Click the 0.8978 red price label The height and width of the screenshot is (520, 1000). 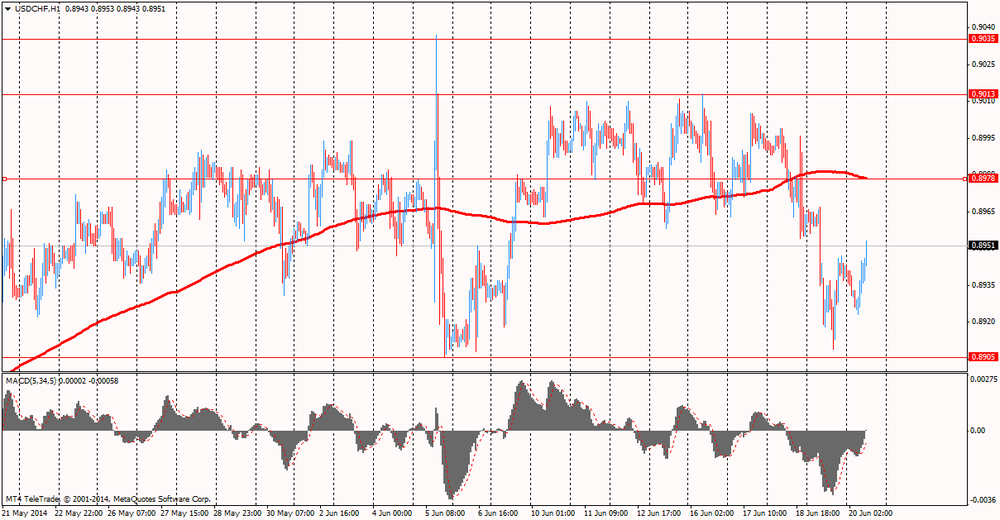click(982, 179)
